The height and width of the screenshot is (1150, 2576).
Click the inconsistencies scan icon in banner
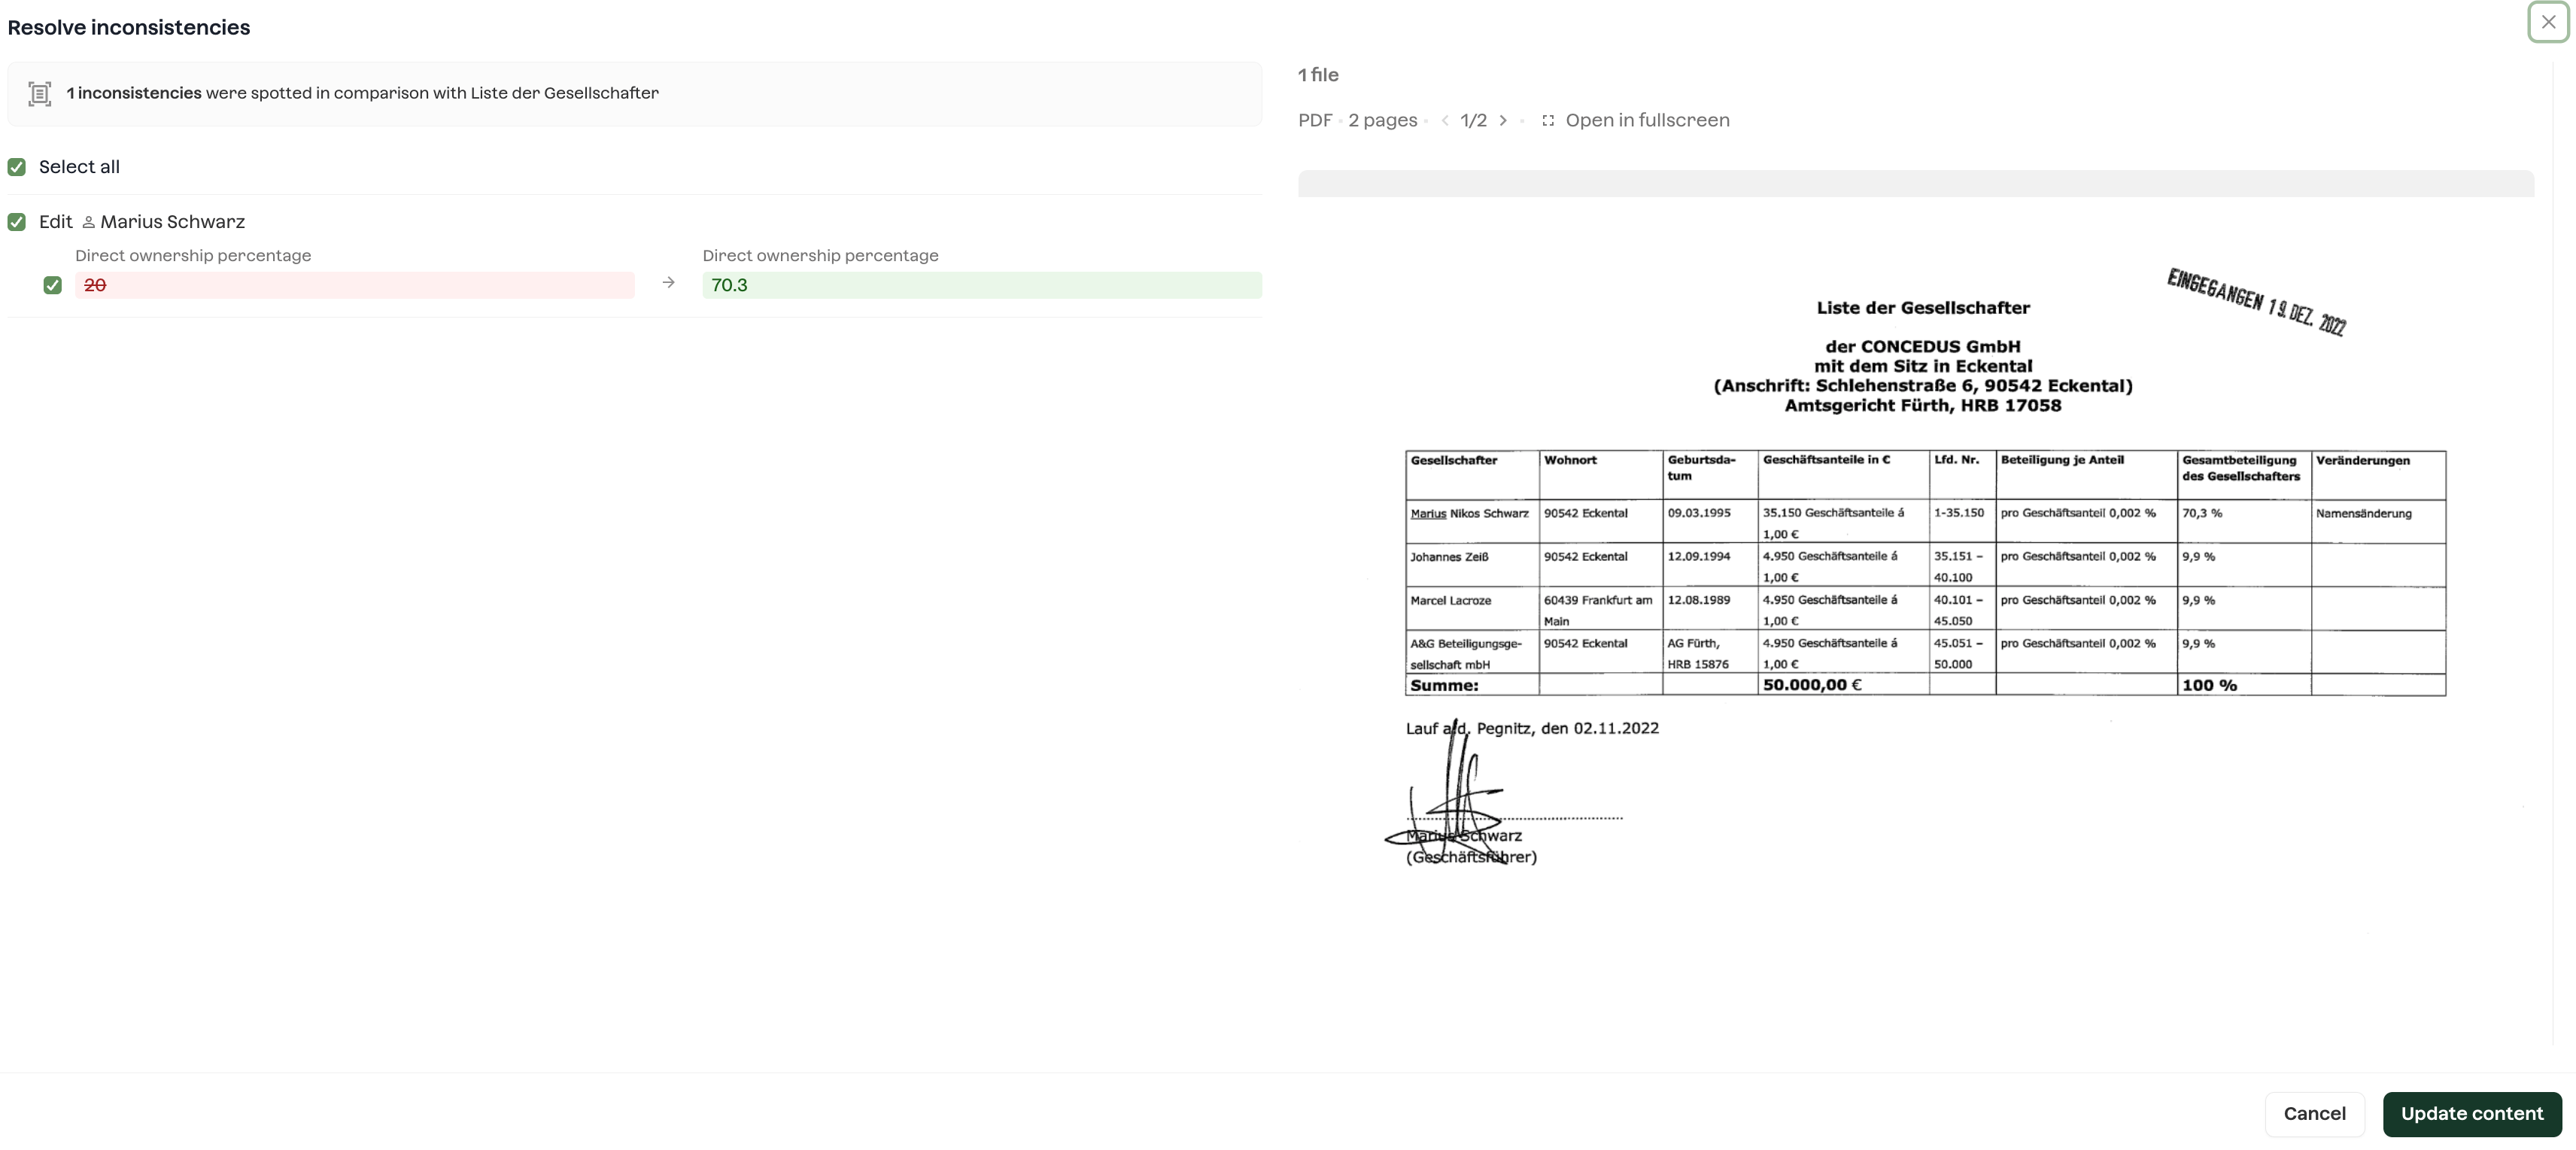[x=40, y=94]
